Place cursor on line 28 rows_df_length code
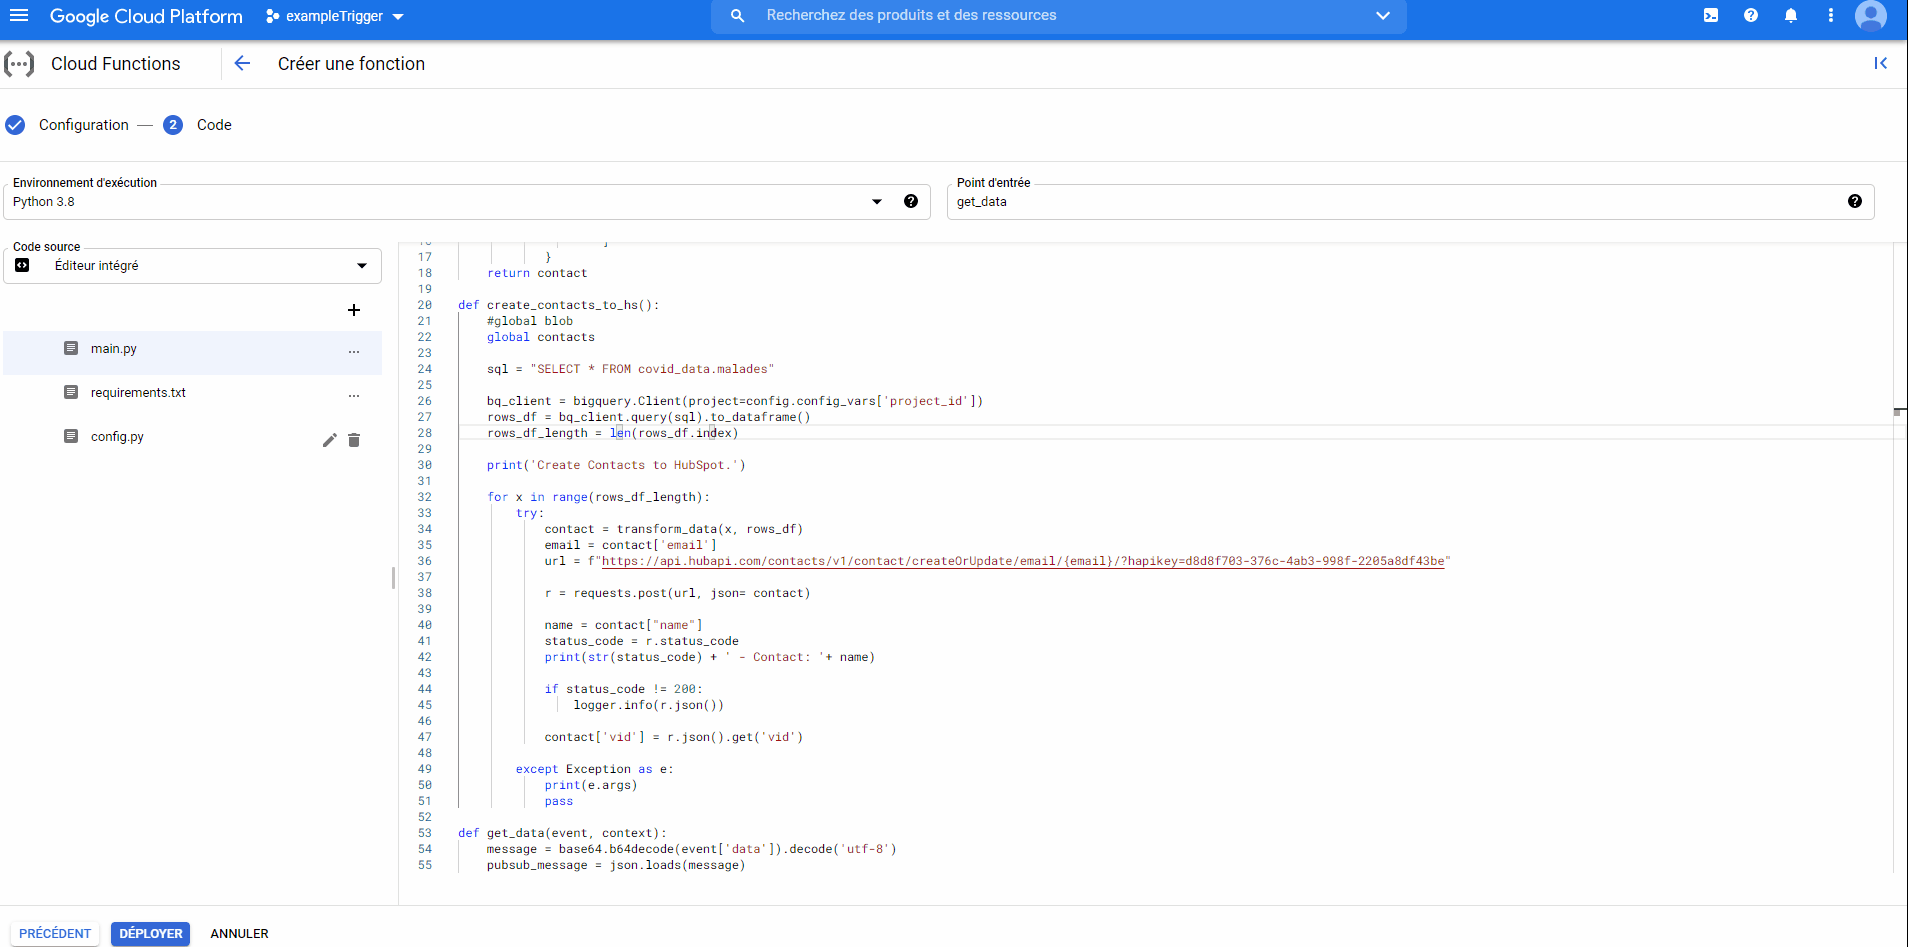The height and width of the screenshot is (947, 1908). click(613, 433)
